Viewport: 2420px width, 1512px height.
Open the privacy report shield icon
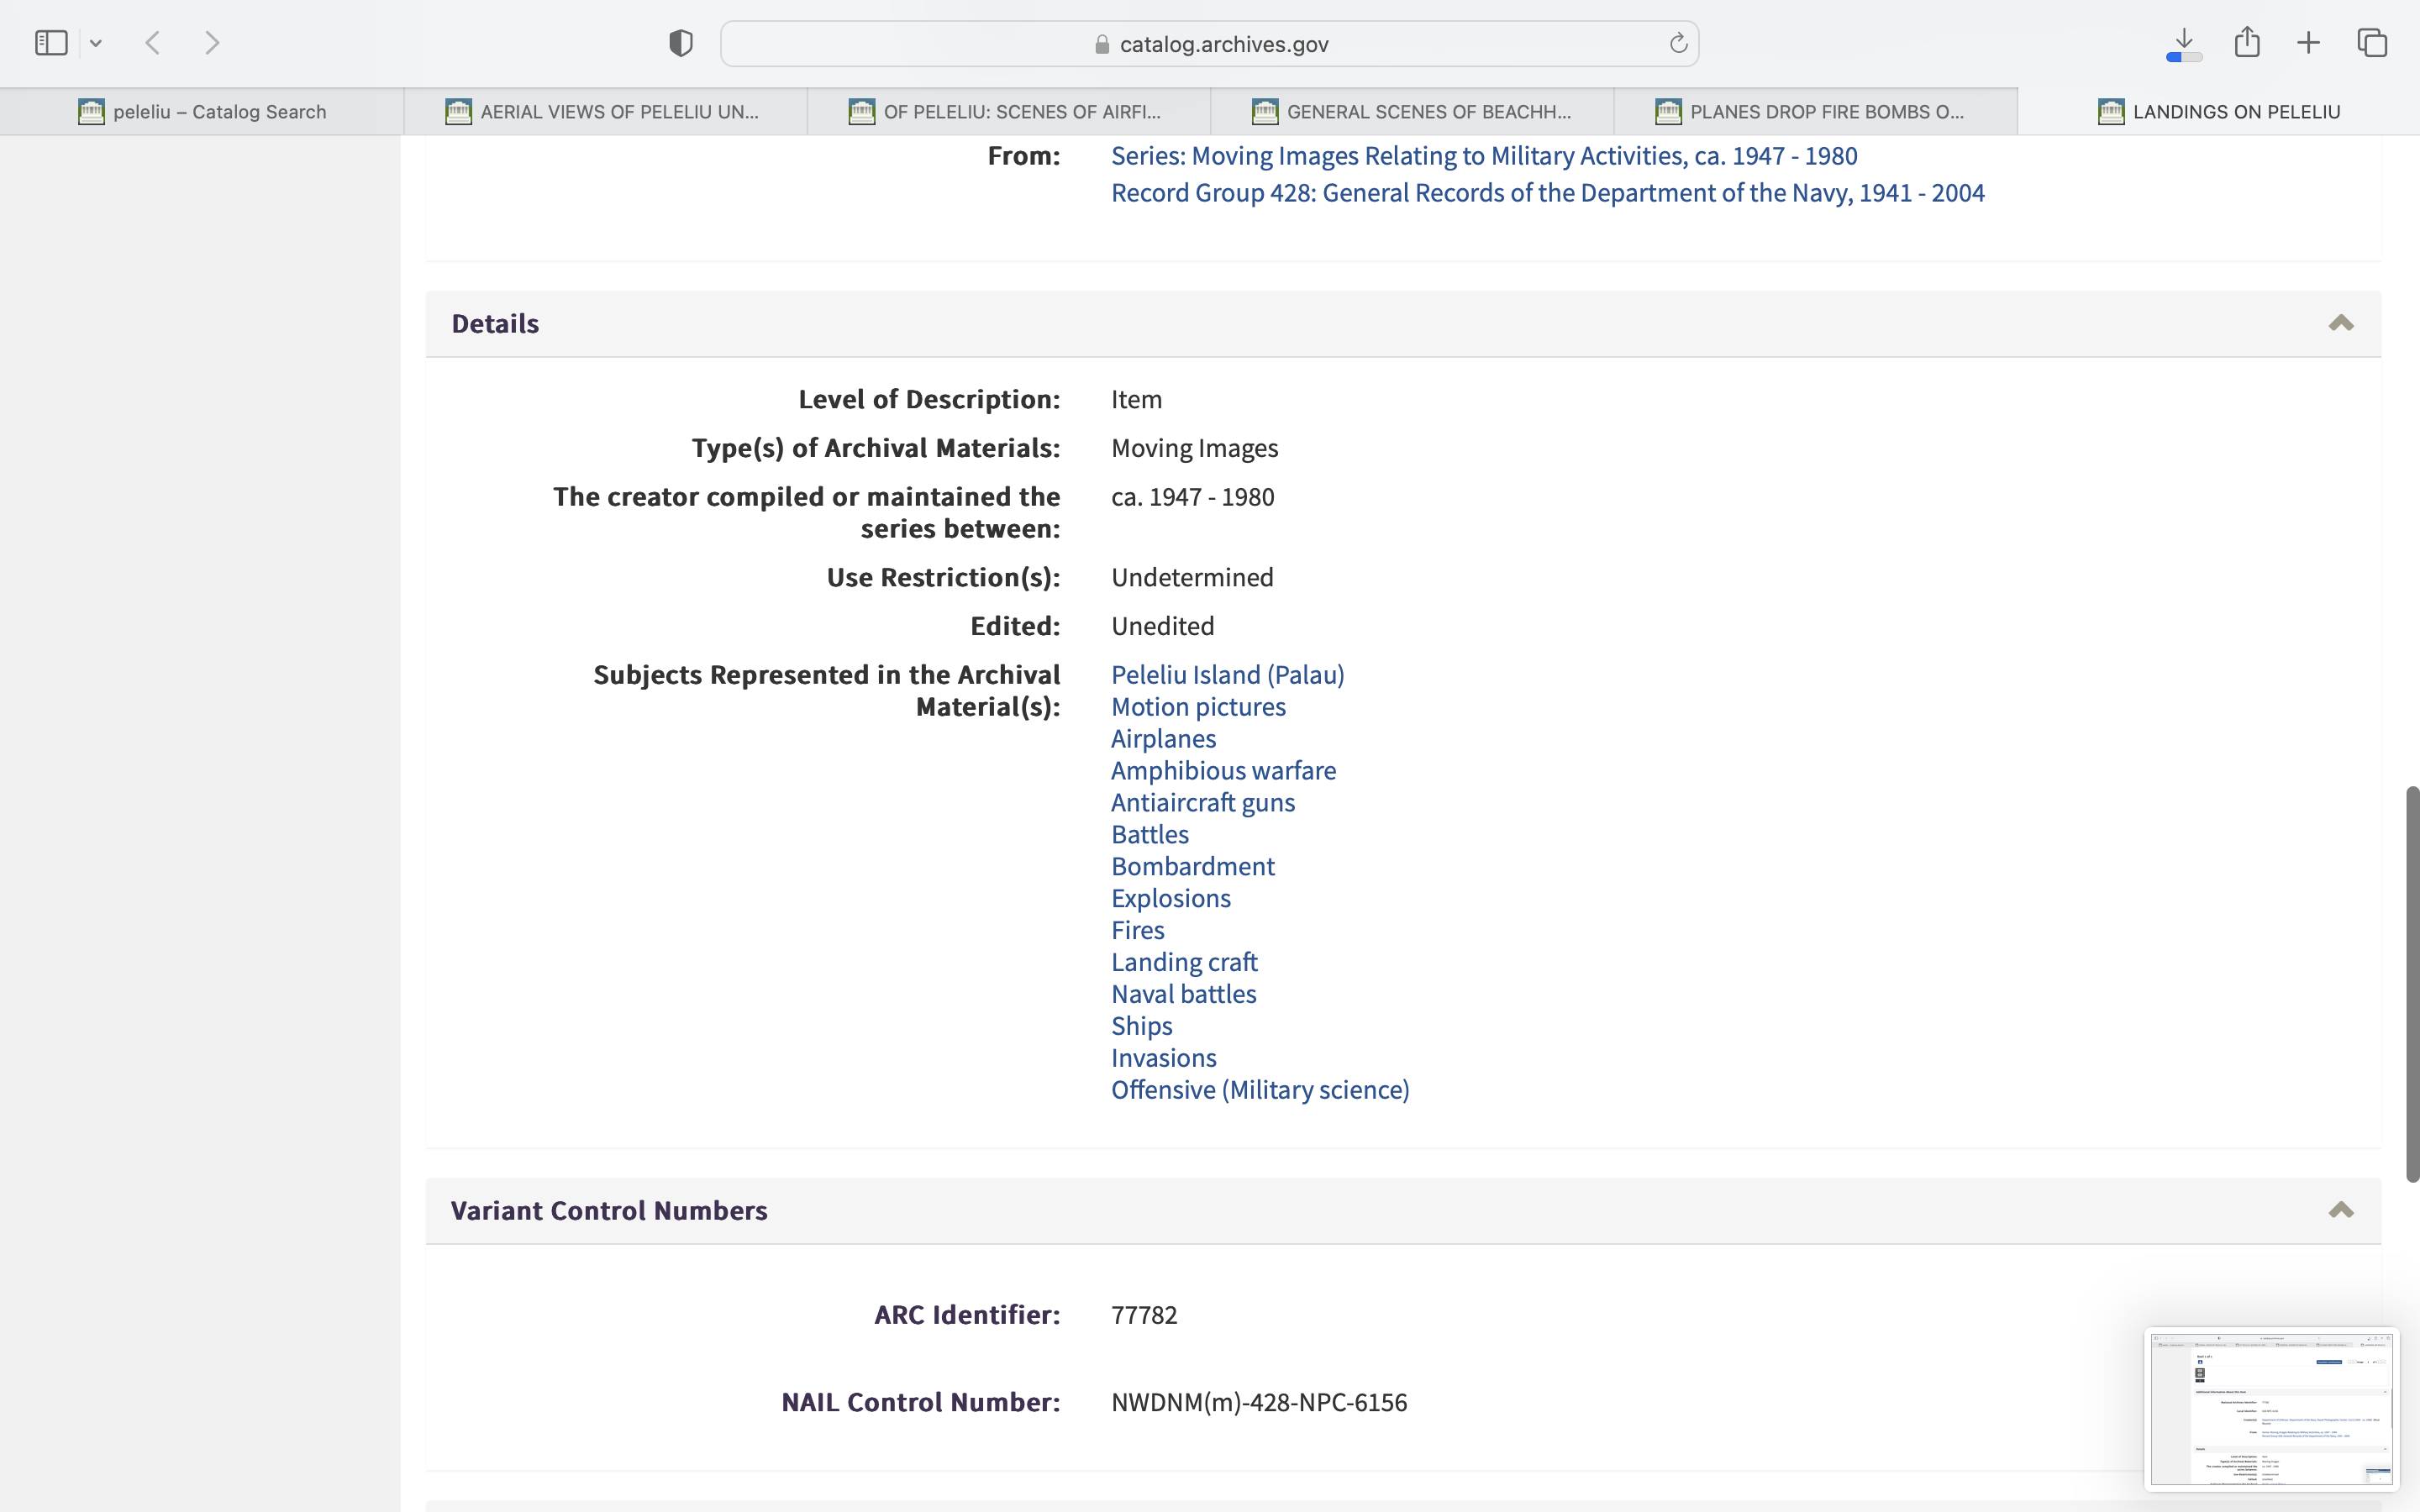pyautogui.click(x=681, y=43)
